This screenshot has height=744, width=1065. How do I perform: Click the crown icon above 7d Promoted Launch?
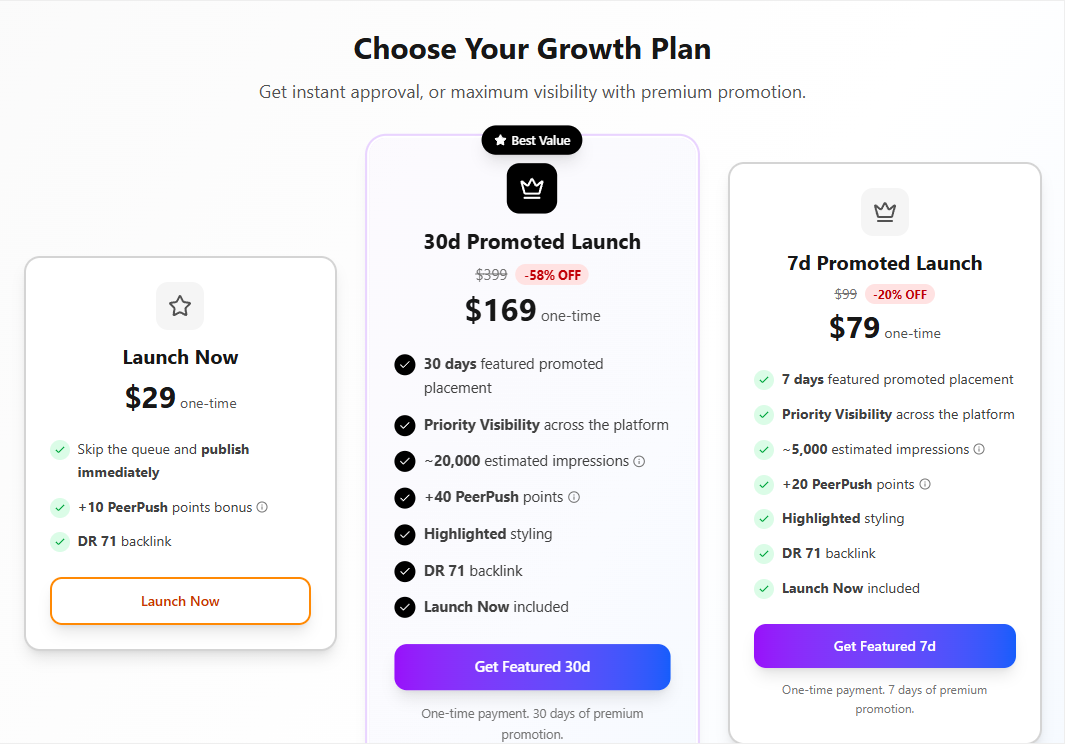click(884, 212)
